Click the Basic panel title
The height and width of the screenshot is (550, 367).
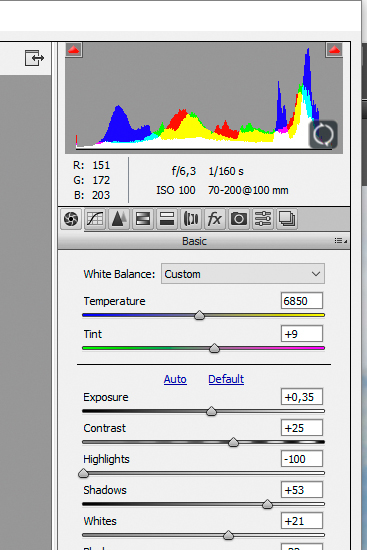point(194,241)
